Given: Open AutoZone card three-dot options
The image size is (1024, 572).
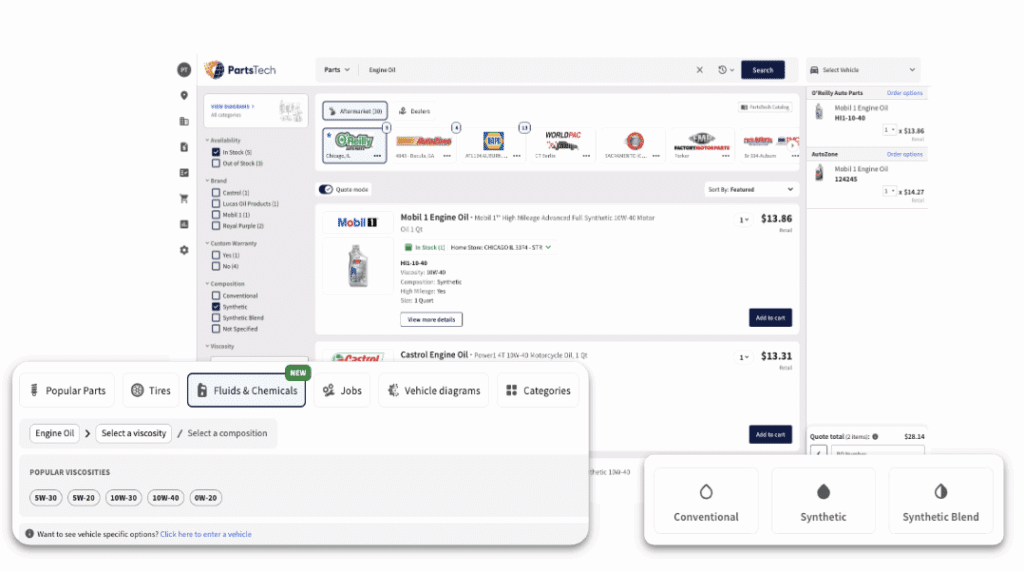Looking at the screenshot, I should tap(447, 156).
